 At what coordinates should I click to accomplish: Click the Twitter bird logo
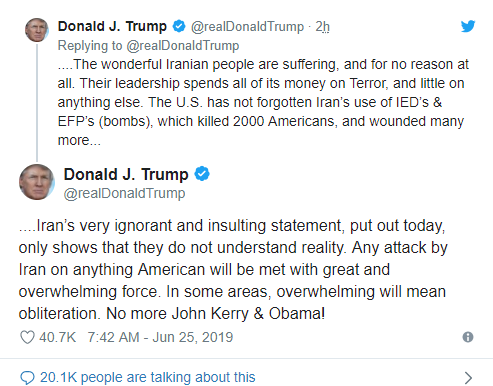[468, 26]
